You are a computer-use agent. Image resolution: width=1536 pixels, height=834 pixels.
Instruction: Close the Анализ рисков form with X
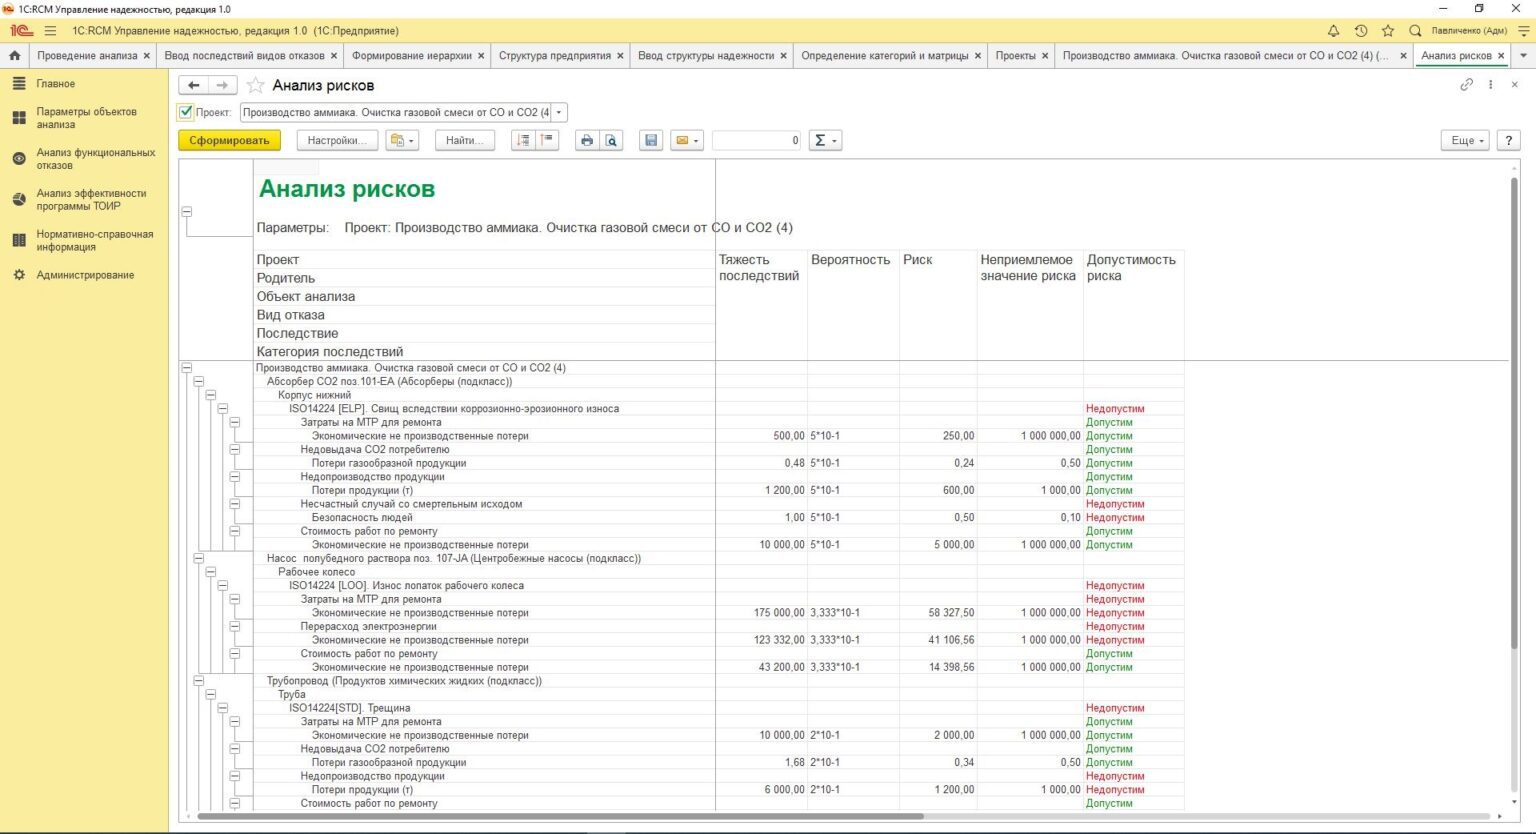point(1514,85)
